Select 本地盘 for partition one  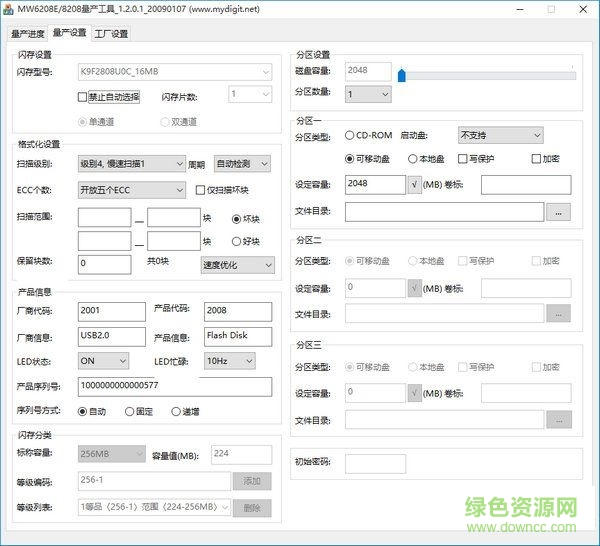pos(413,159)
